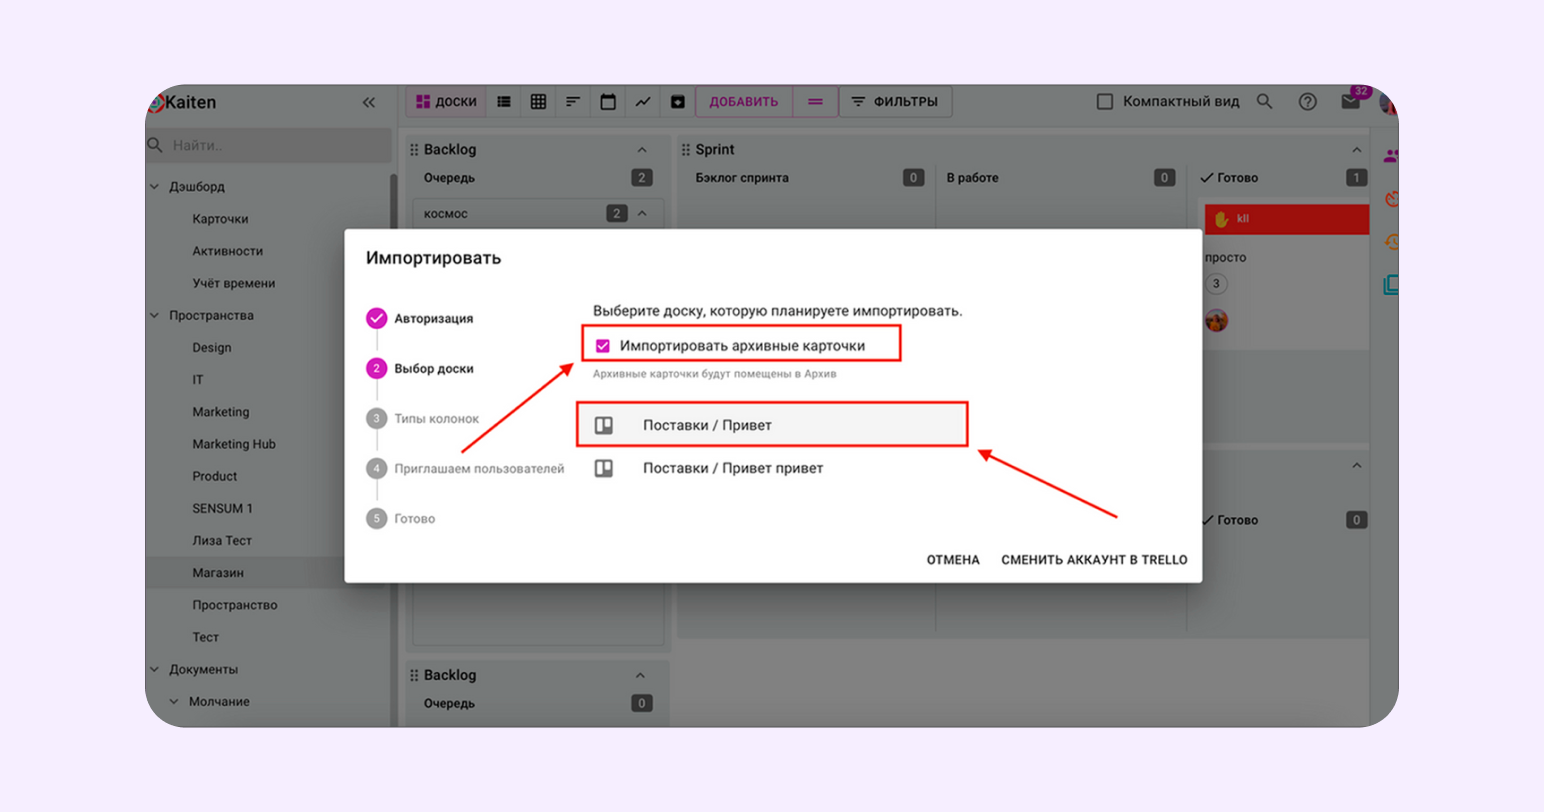Click the board icon beside Поставки / Привет привет
Viewport: 1544px width, 812px height.
coord(604,468)
